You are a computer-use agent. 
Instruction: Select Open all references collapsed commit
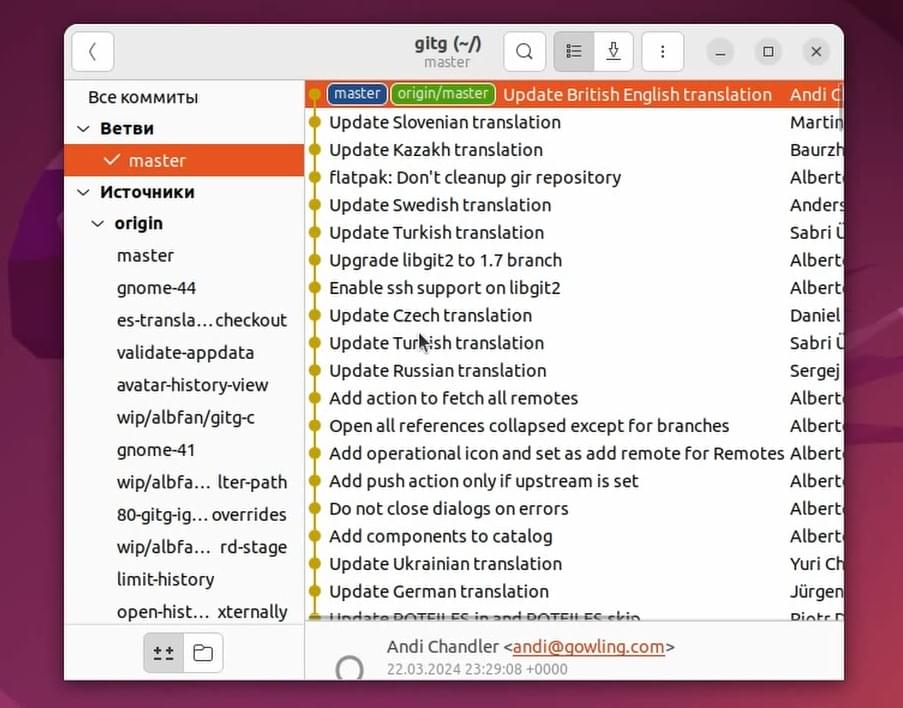point(574,426)
